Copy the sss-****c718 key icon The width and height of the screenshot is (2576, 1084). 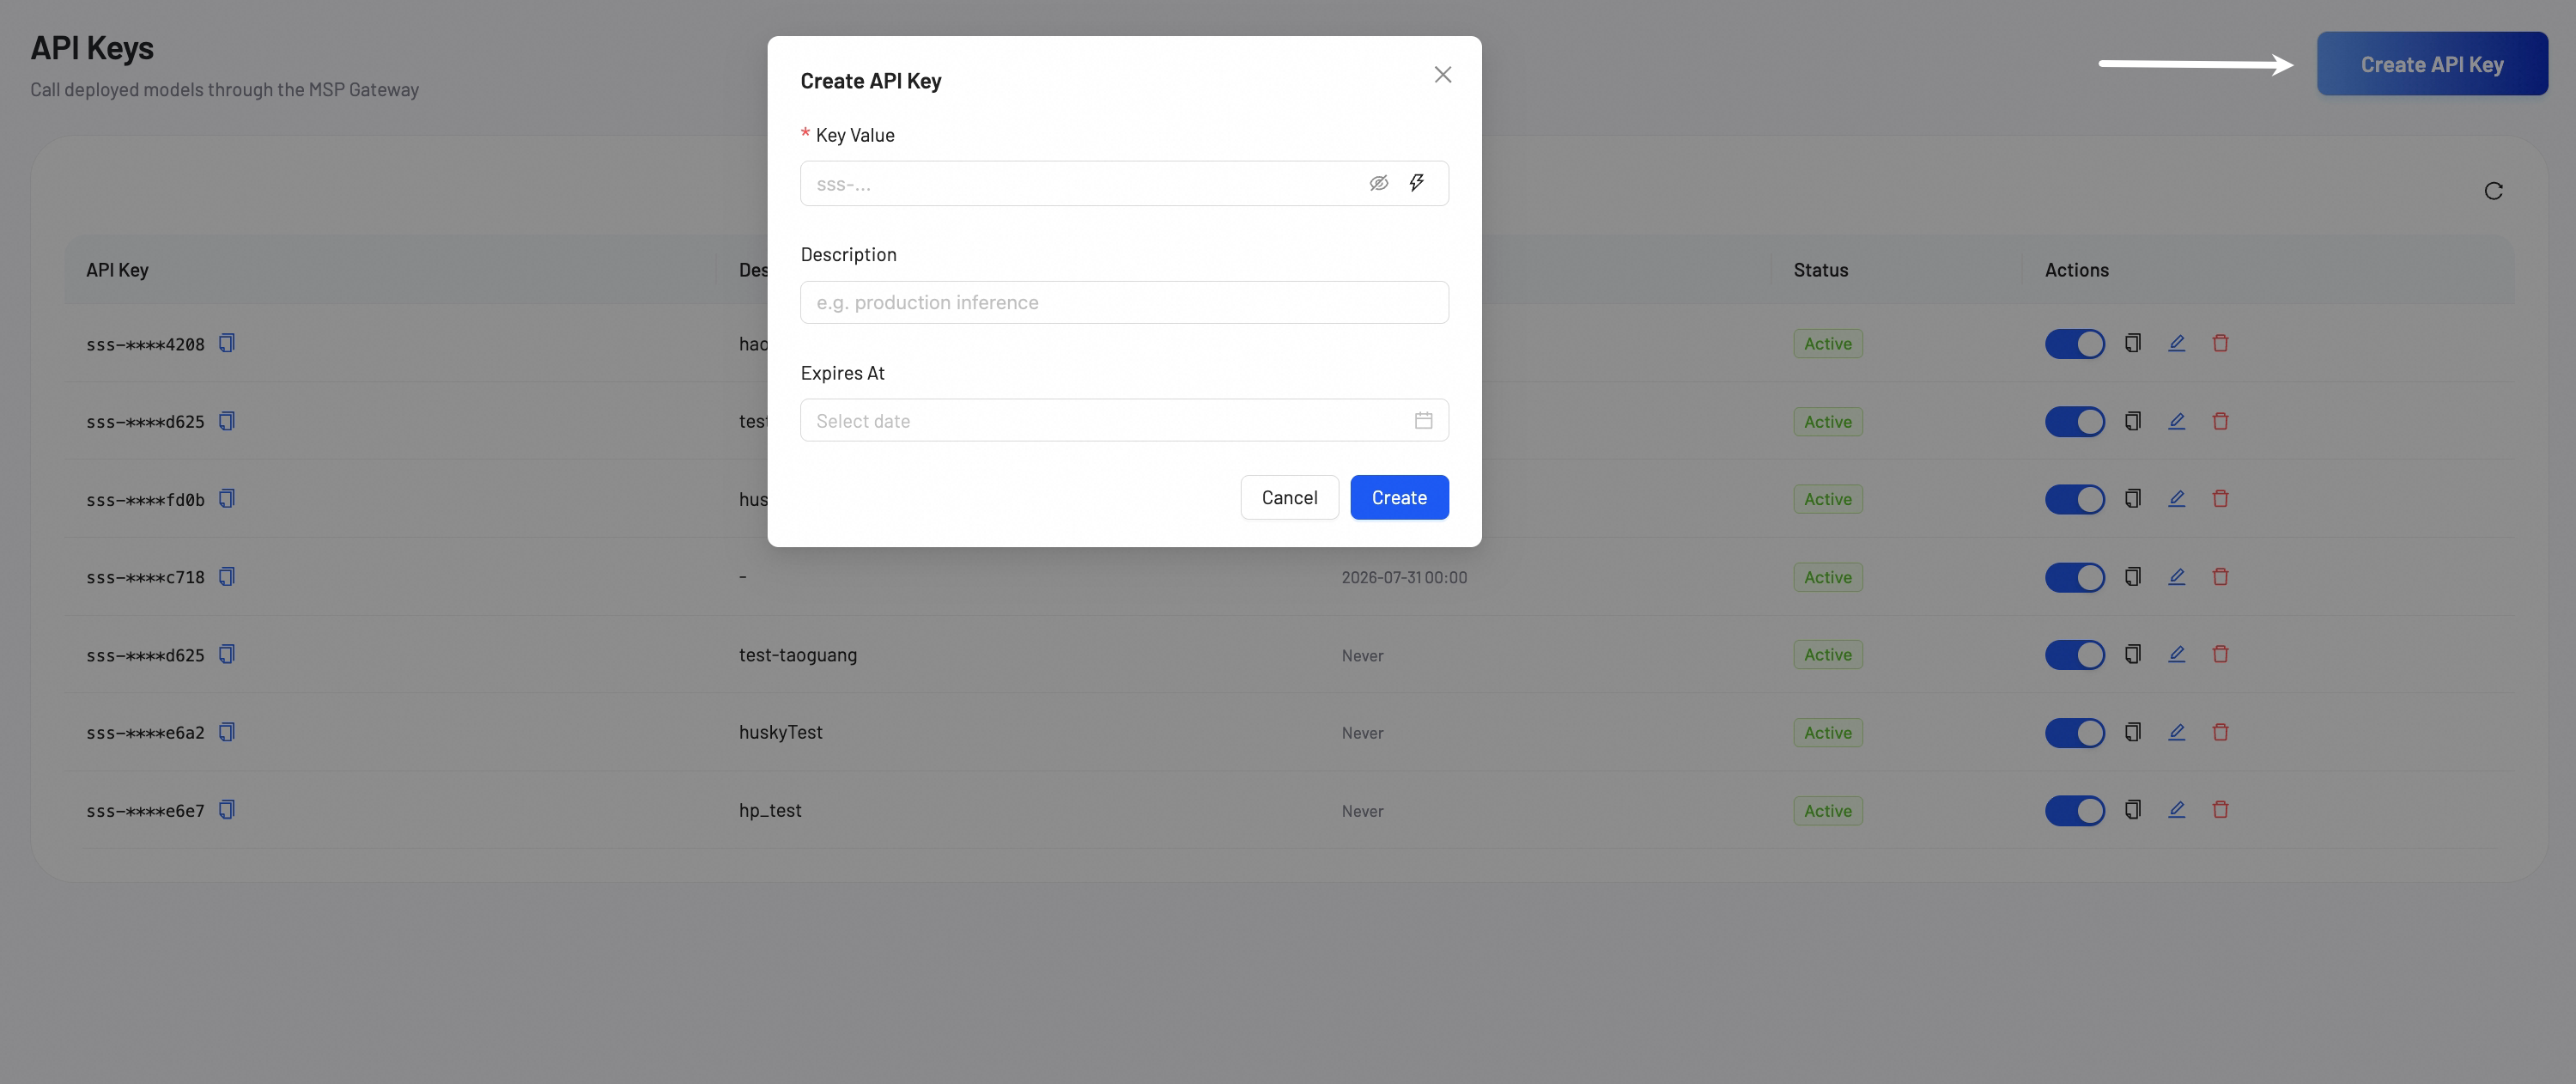(227, 576)
